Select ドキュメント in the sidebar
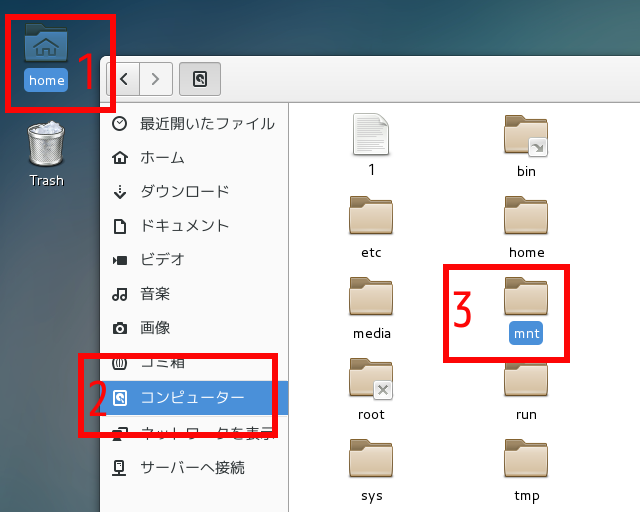640x512 pixels. 184,226
